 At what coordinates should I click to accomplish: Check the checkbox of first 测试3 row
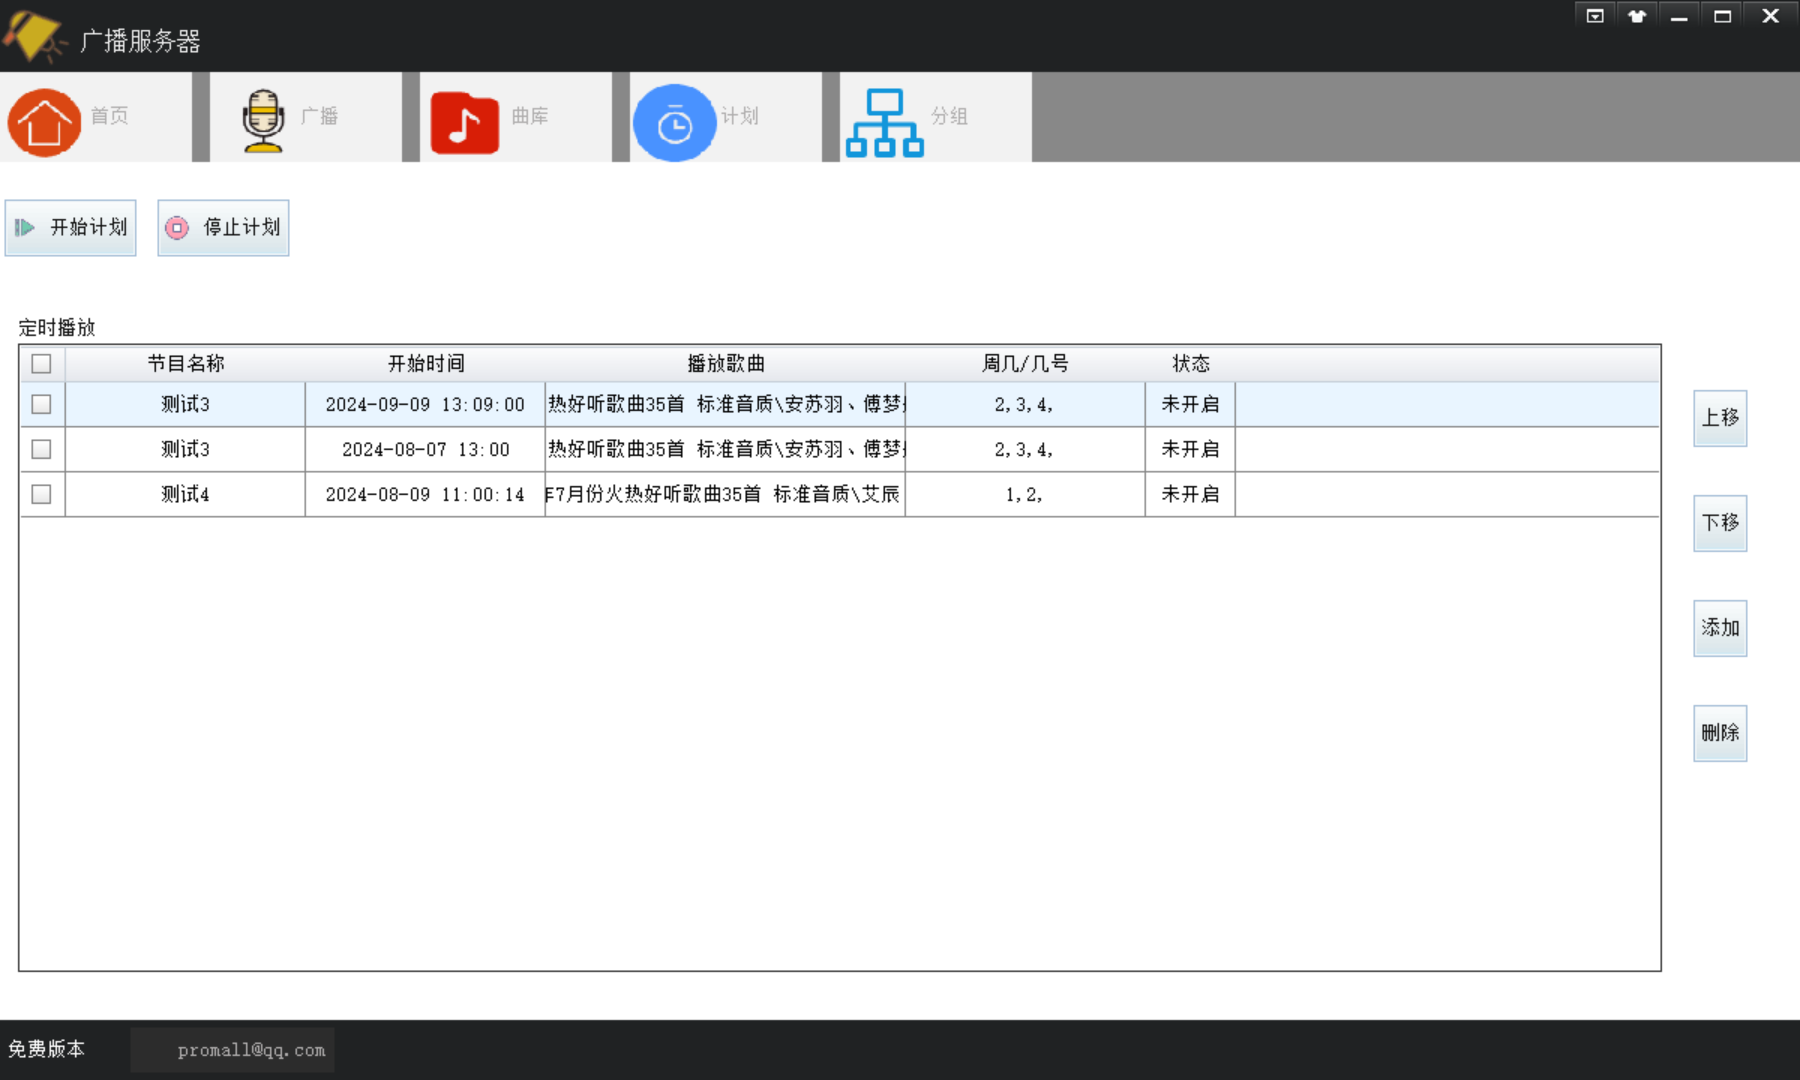click(40, 404)
